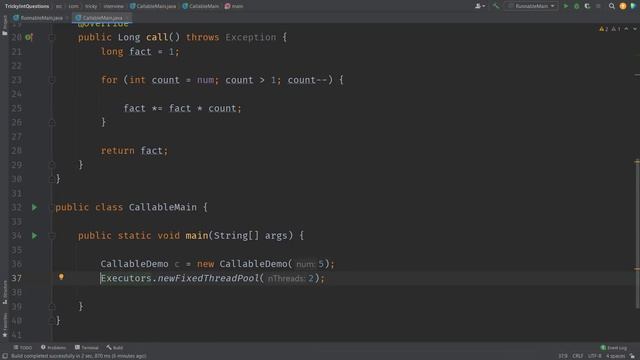This screenshot has height=360, width=640.
Task: Click the warning stripe mark beside line 37
Action: (637, 269)
